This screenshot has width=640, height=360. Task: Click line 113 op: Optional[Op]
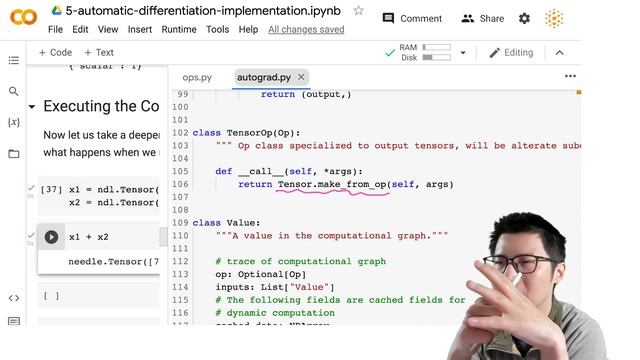[x=260, y=274]
